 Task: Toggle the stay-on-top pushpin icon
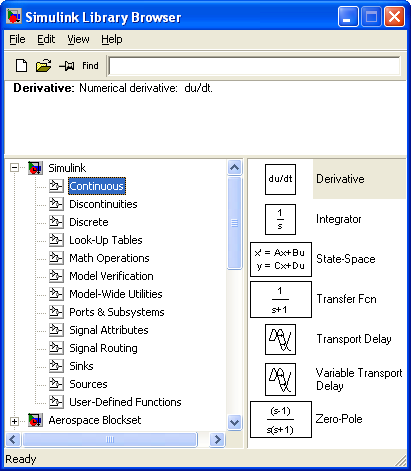click(67, 66)
